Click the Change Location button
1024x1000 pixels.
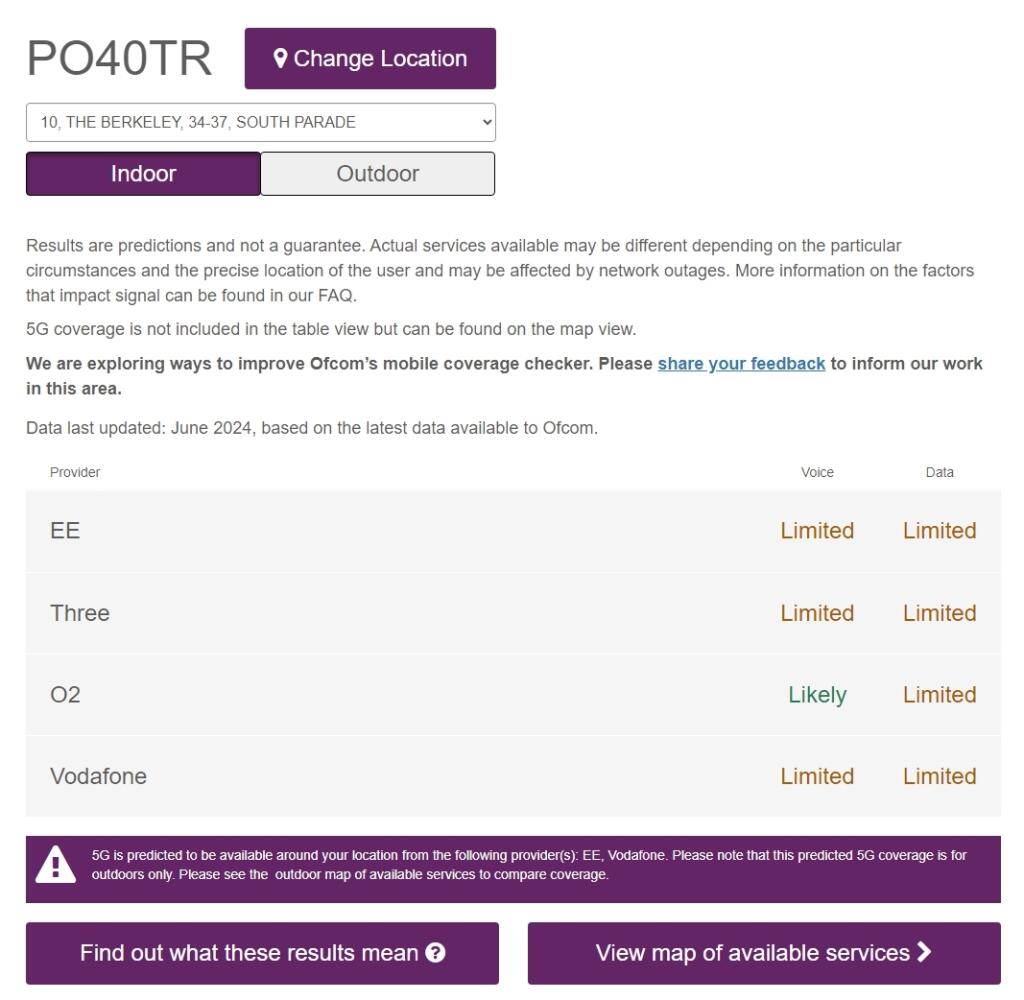[x=370, y=58]
